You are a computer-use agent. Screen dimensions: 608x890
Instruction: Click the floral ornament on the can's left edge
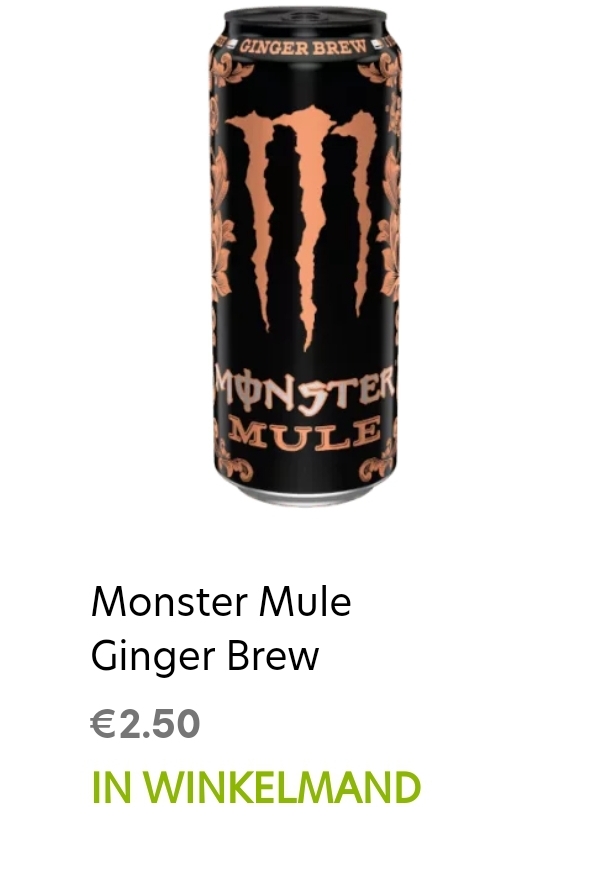220,227
